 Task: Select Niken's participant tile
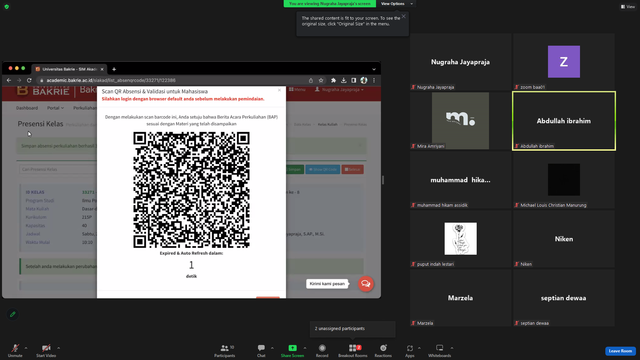pyautogui.click(x=564, y=239)
